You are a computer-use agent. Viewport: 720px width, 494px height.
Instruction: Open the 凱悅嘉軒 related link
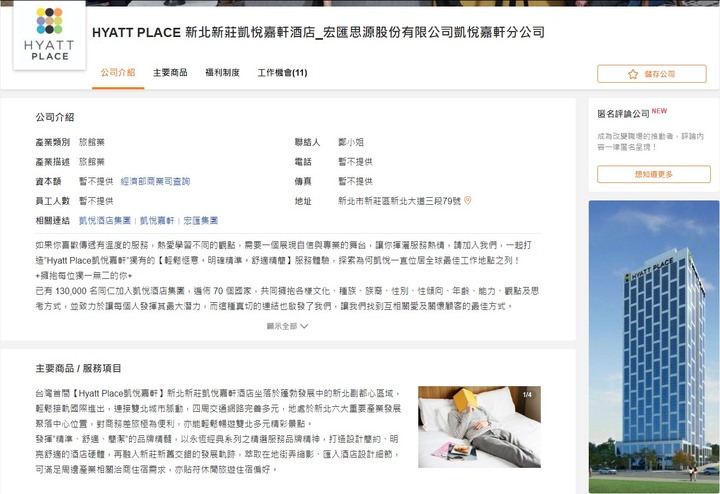click(x=157, y=220)
